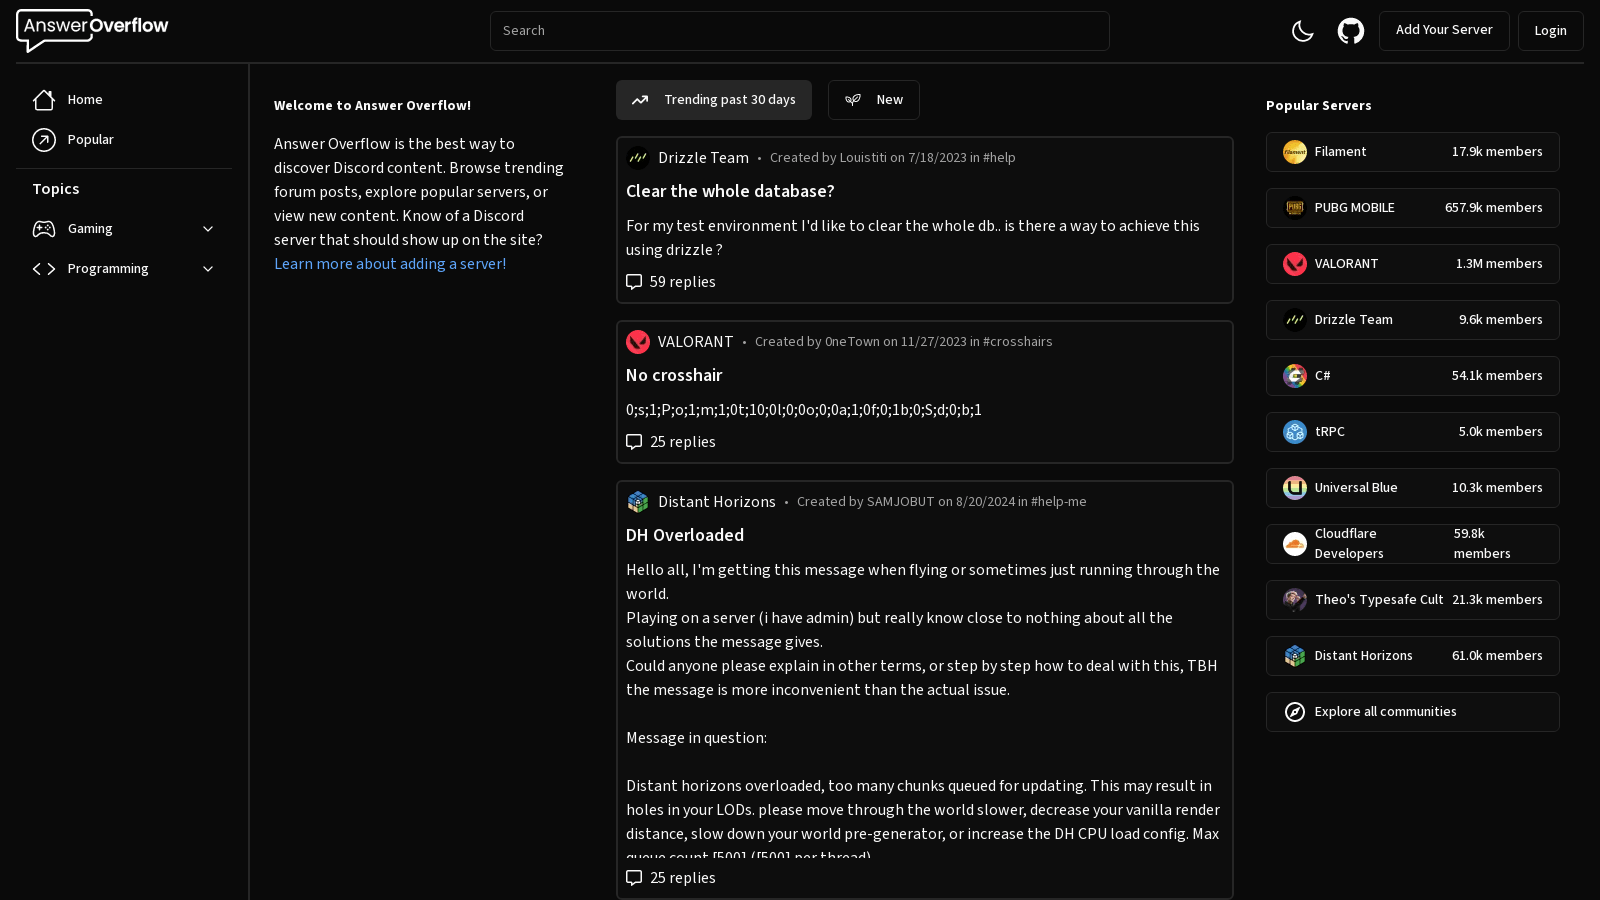The height and width of the screenshot is (900, 1600).
Task: Open Gaming topic label
Action: tap(90, 229)
